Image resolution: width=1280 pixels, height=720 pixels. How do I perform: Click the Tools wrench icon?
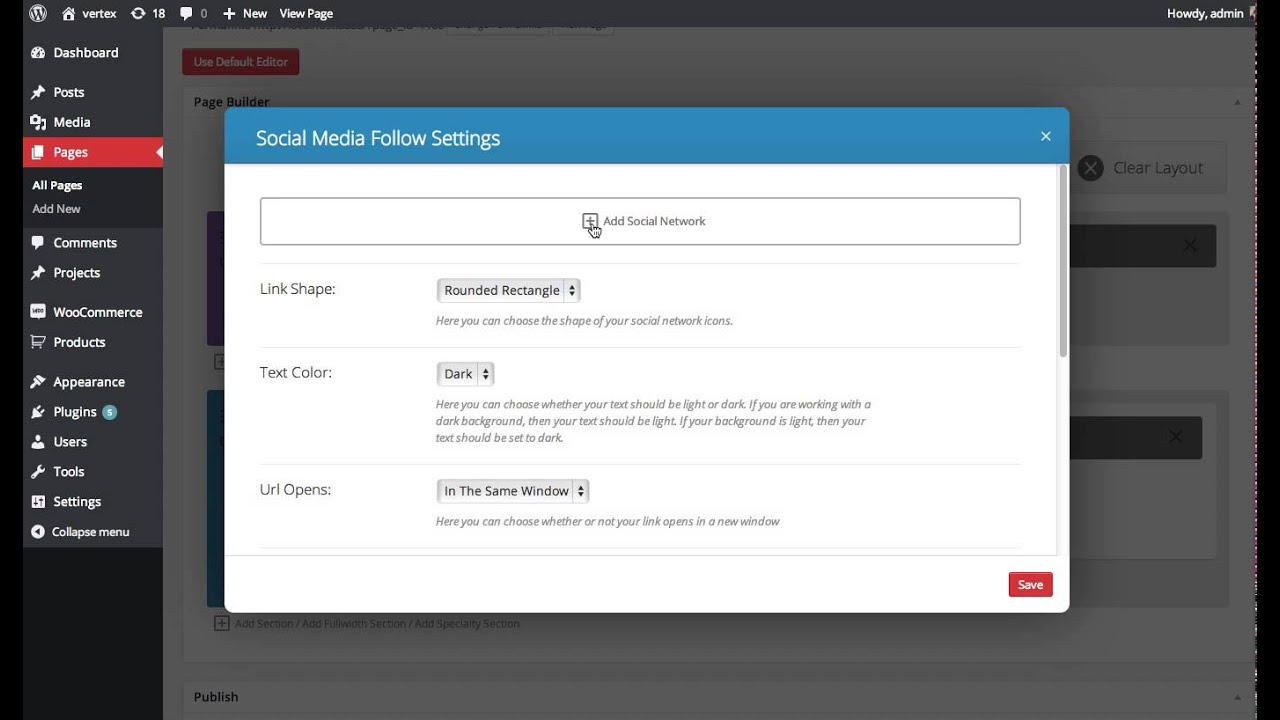pos(38,472)
